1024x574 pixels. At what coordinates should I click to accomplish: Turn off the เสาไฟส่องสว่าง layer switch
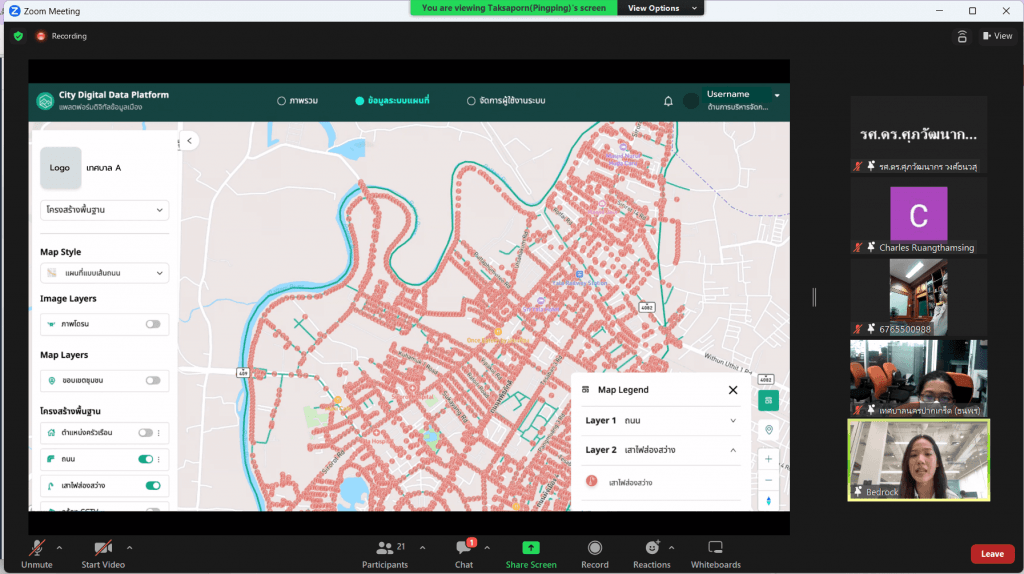(x=153, y=485)
